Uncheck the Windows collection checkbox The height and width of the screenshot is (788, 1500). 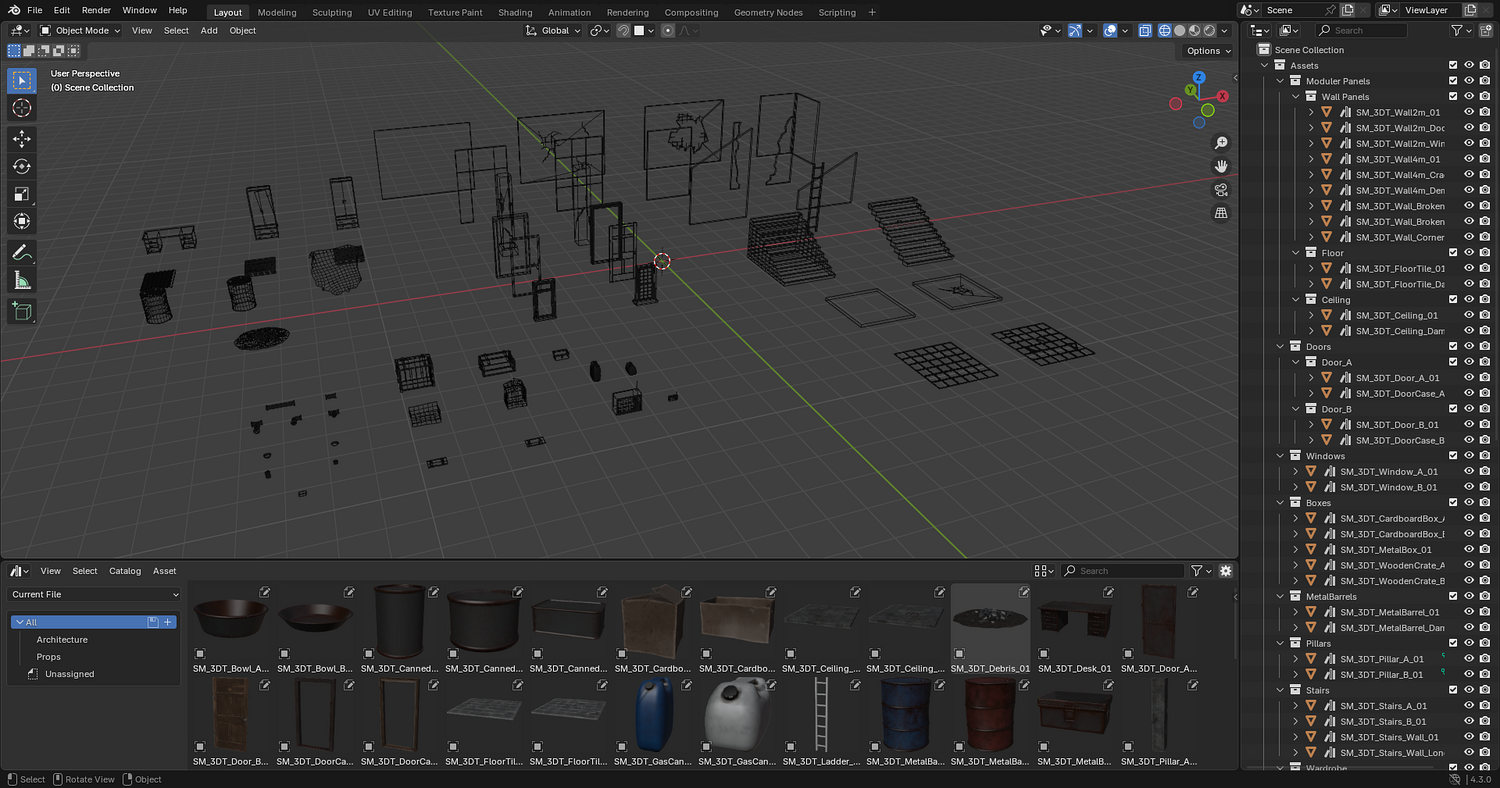[x=1453, y=456]
